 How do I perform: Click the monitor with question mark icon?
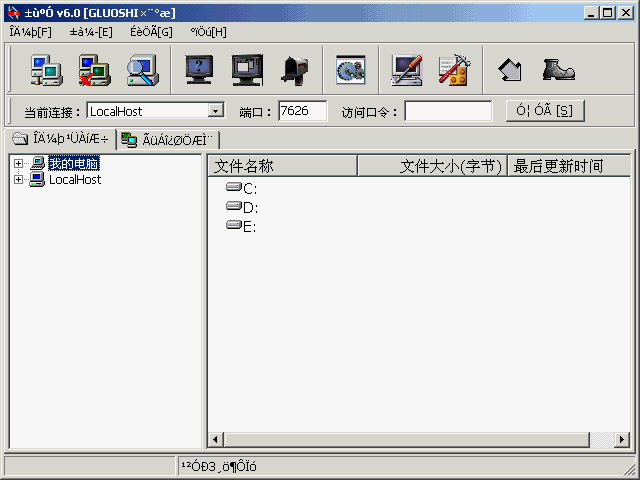(200, 70)
